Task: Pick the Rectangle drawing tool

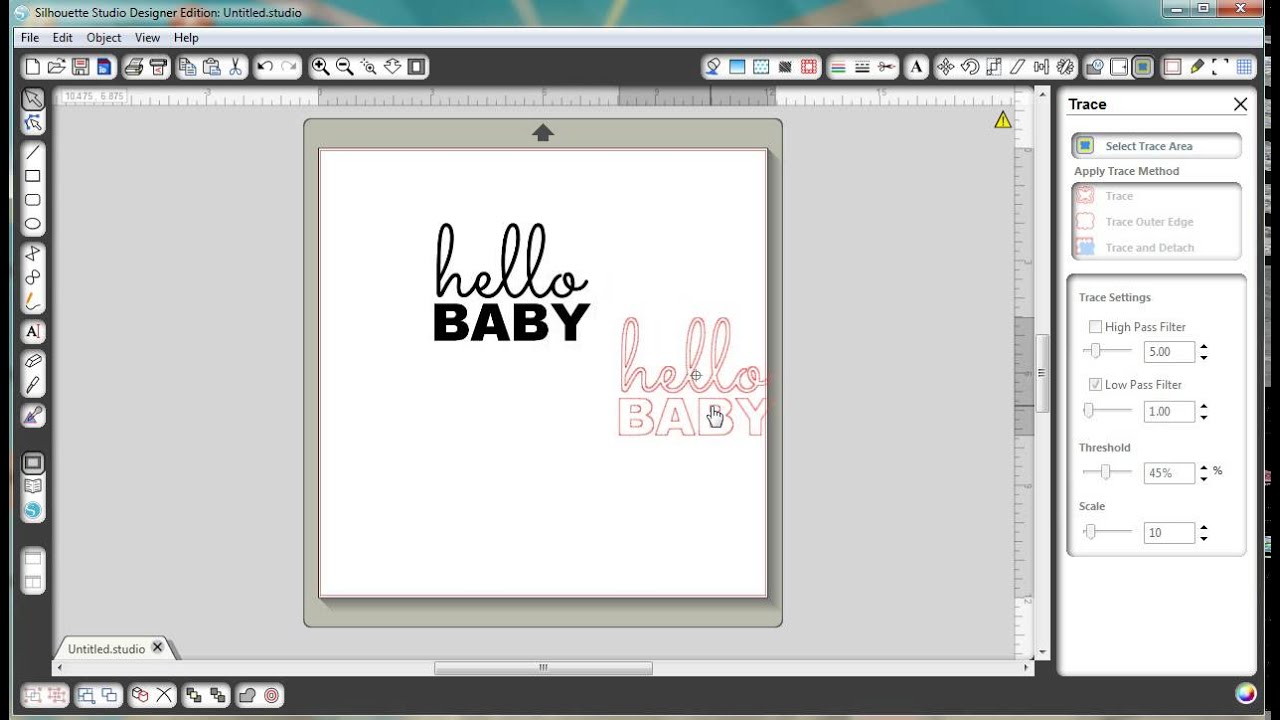Action: [x=33, y=176]
